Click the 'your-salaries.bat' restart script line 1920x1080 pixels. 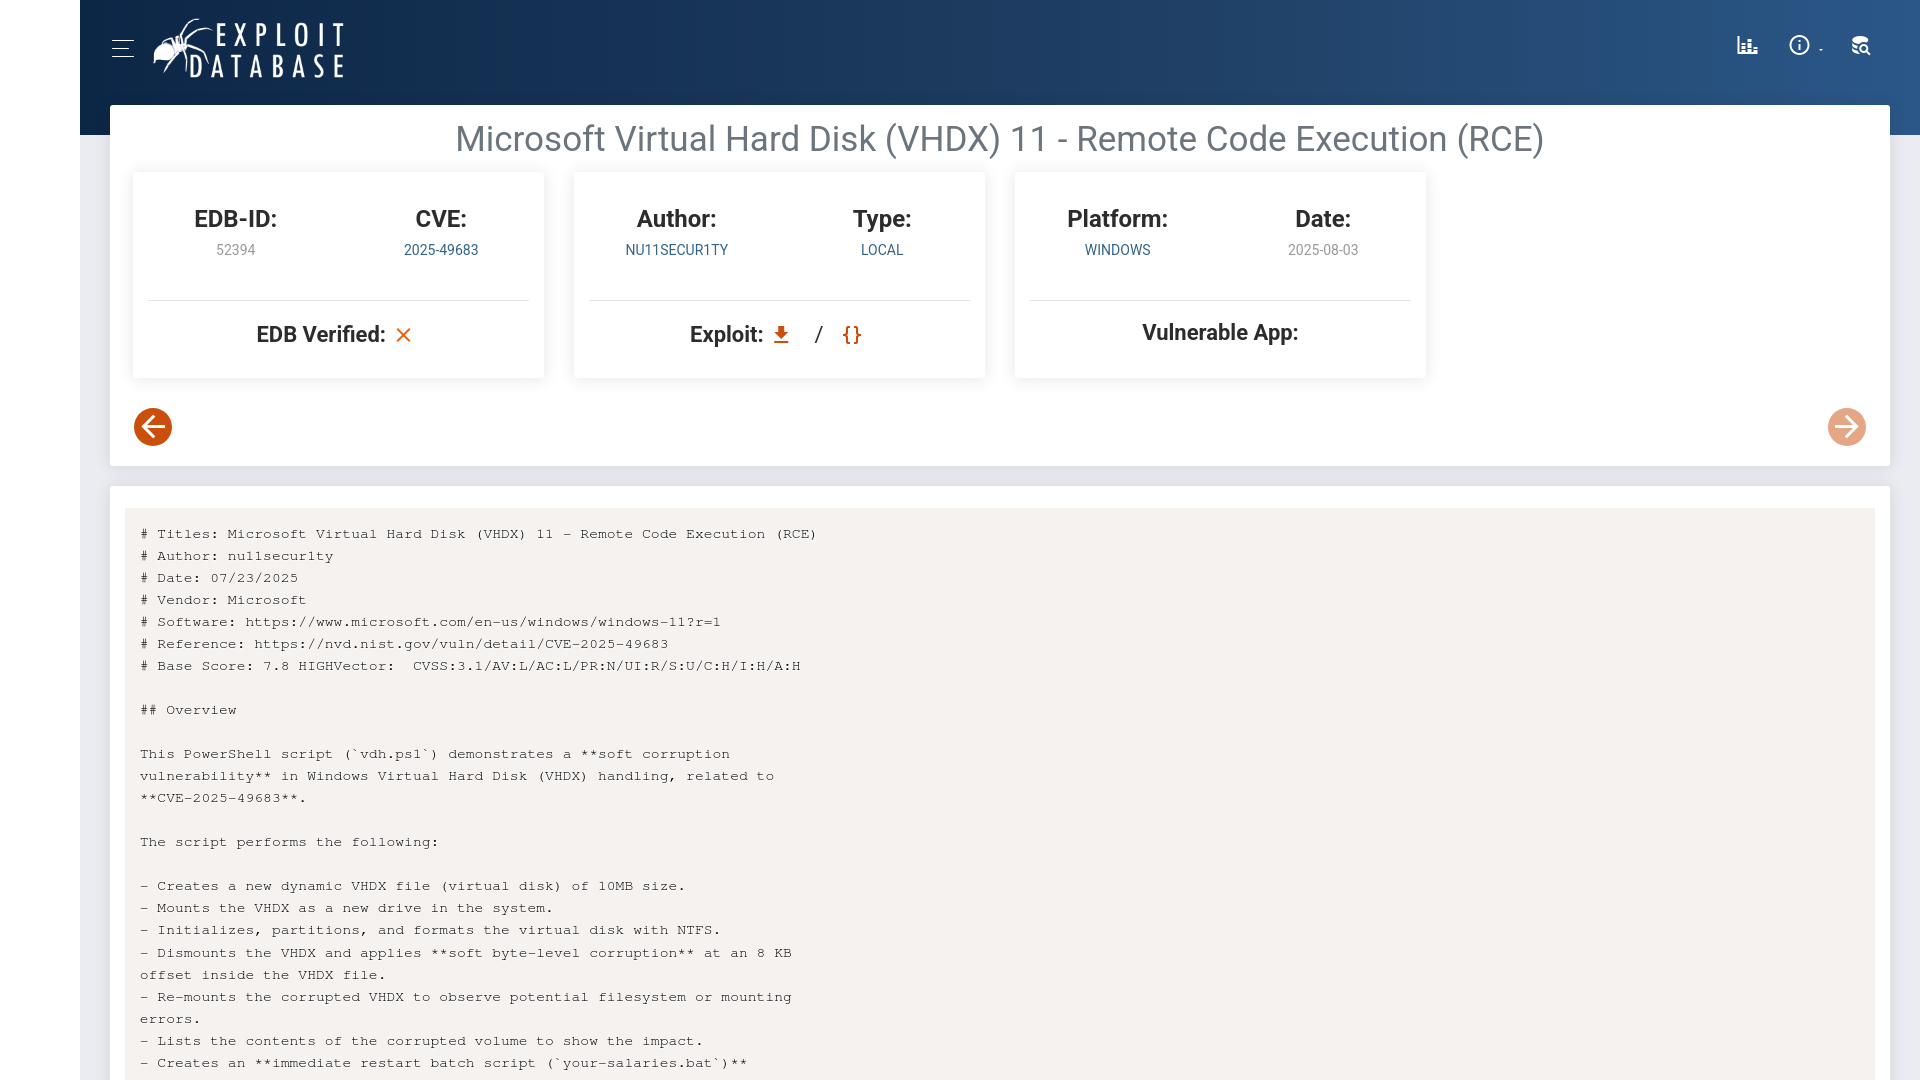(444, 1063)
